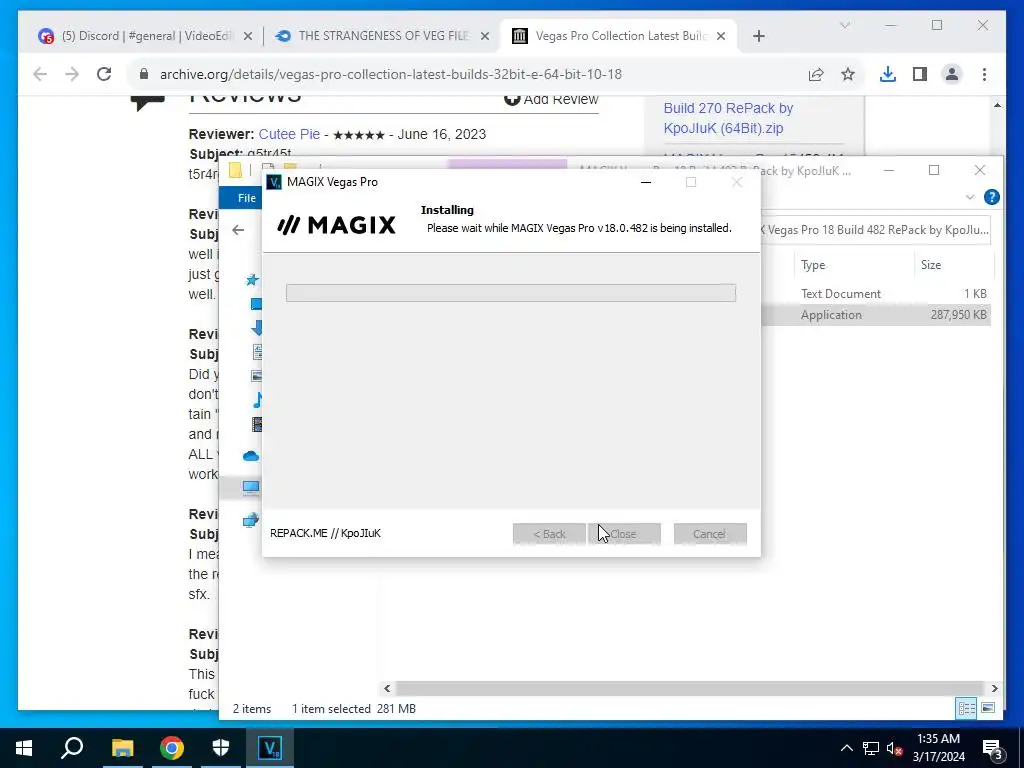Reload the archive.org page
Image resolution: width=1024 pixels, height=768 pixels.
[x=104, y=74]
